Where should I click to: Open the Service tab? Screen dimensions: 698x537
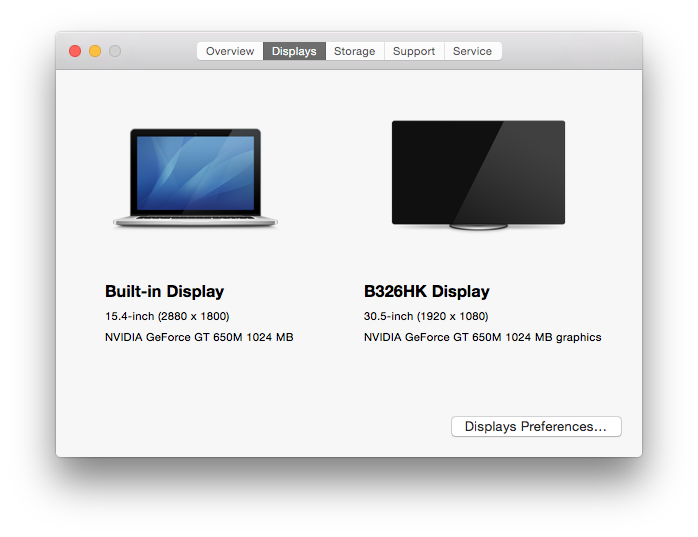(473, 51)
